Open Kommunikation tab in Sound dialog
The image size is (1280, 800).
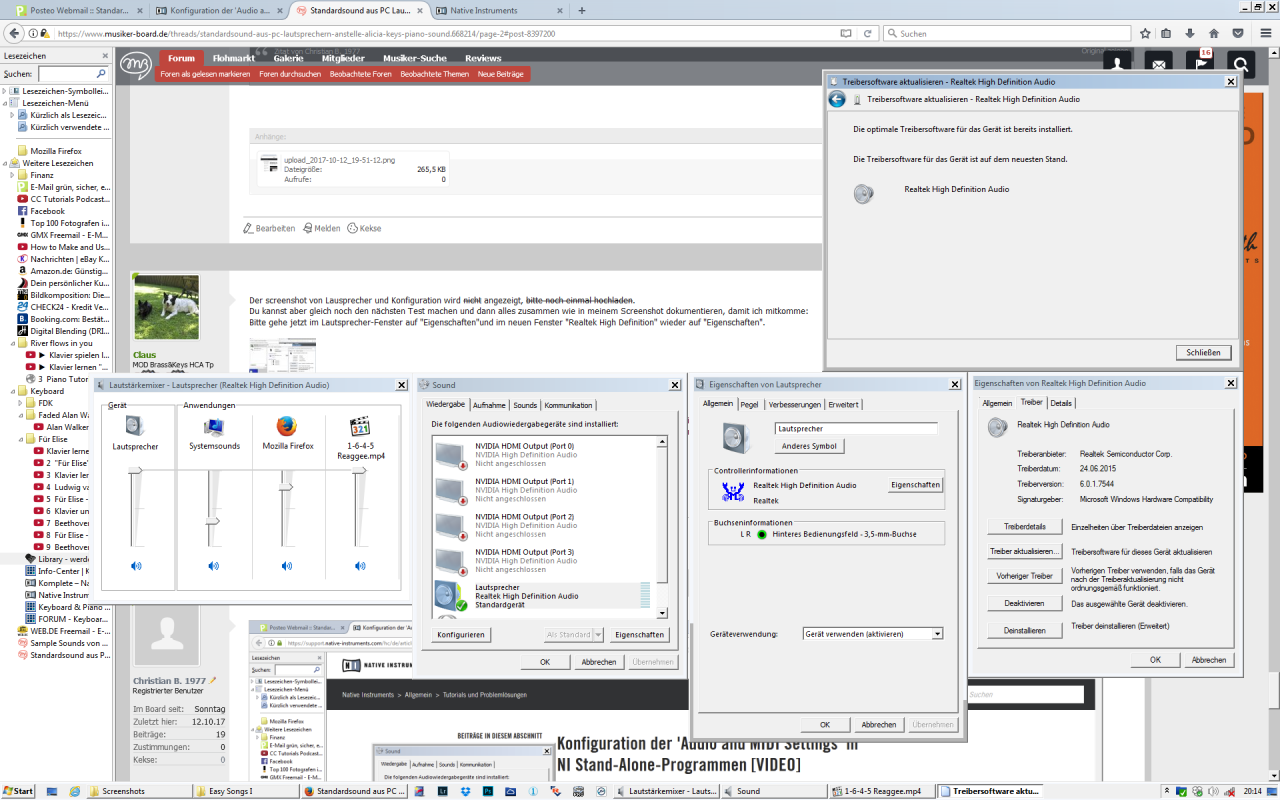tap(569, 405)
